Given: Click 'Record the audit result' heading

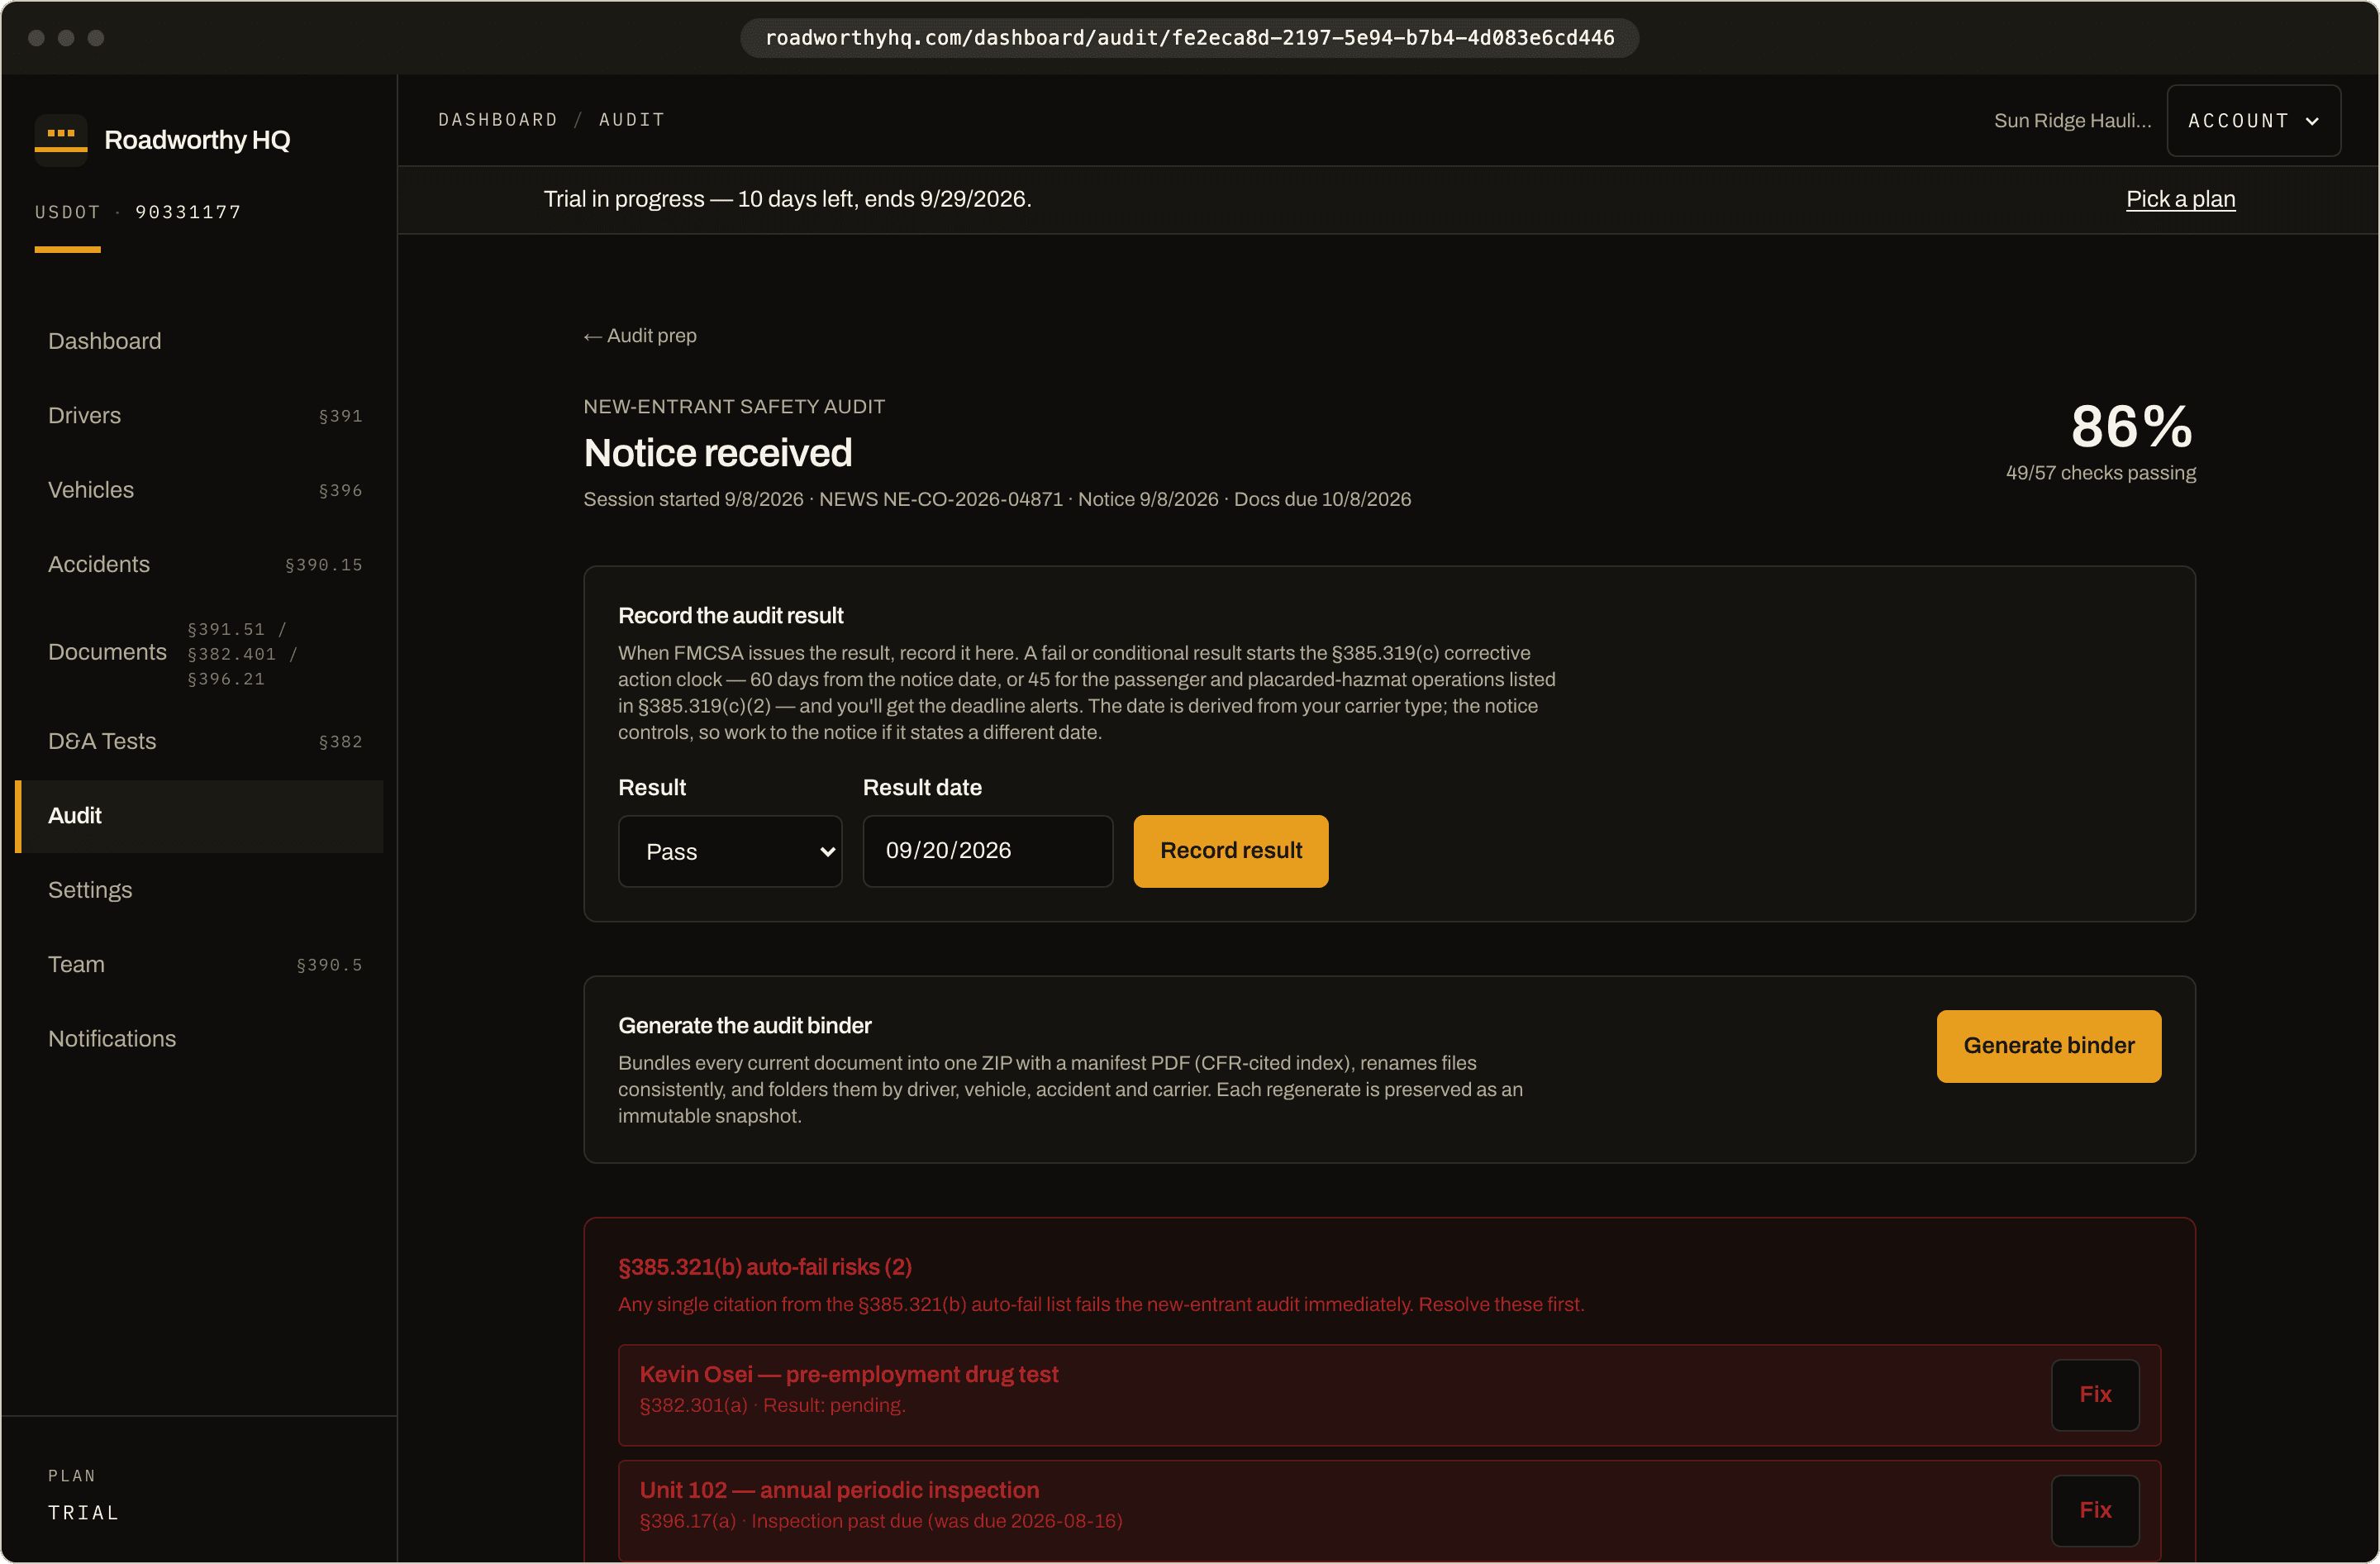Looking at the screenshot, I should pyautogui.click(x=730, y=616).
